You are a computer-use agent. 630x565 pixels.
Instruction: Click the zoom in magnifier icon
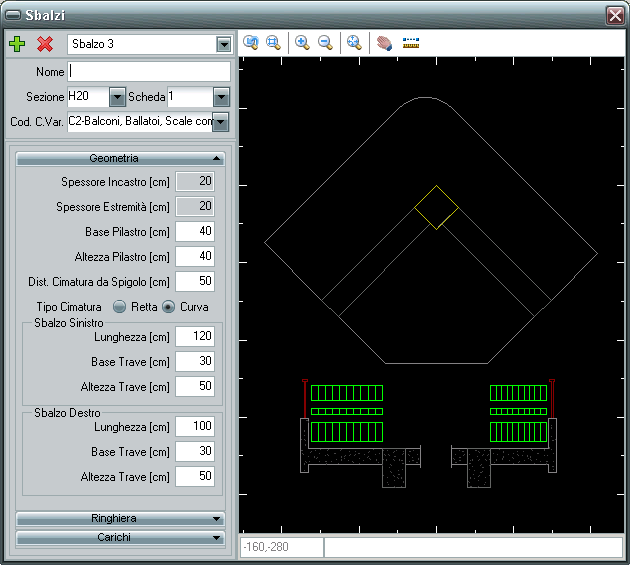(302, 43)
